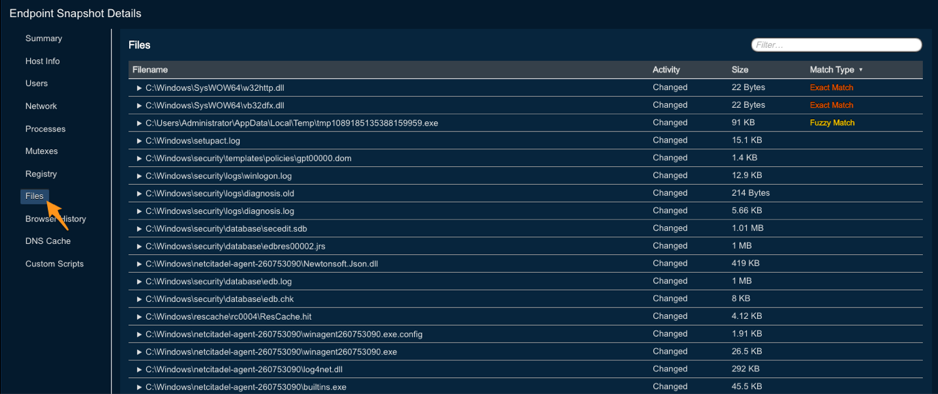Click Changed activity for diagnosis.log row
The image size is (938, 394).
pos(670,212)
